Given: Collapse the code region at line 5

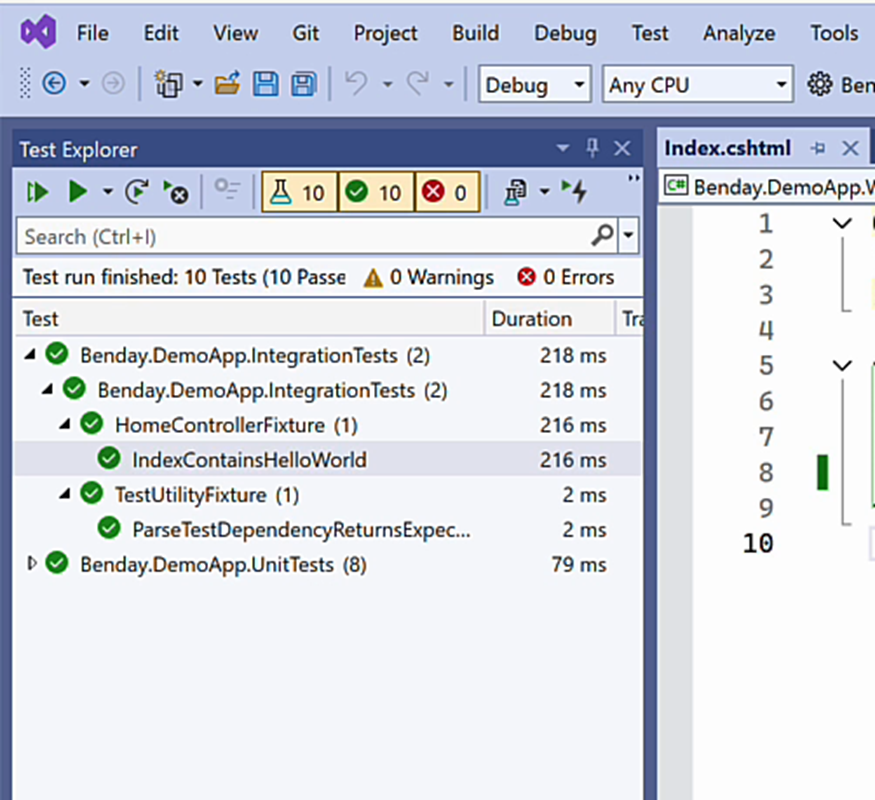Looking at the screenshot, I should tap(842, 365).
